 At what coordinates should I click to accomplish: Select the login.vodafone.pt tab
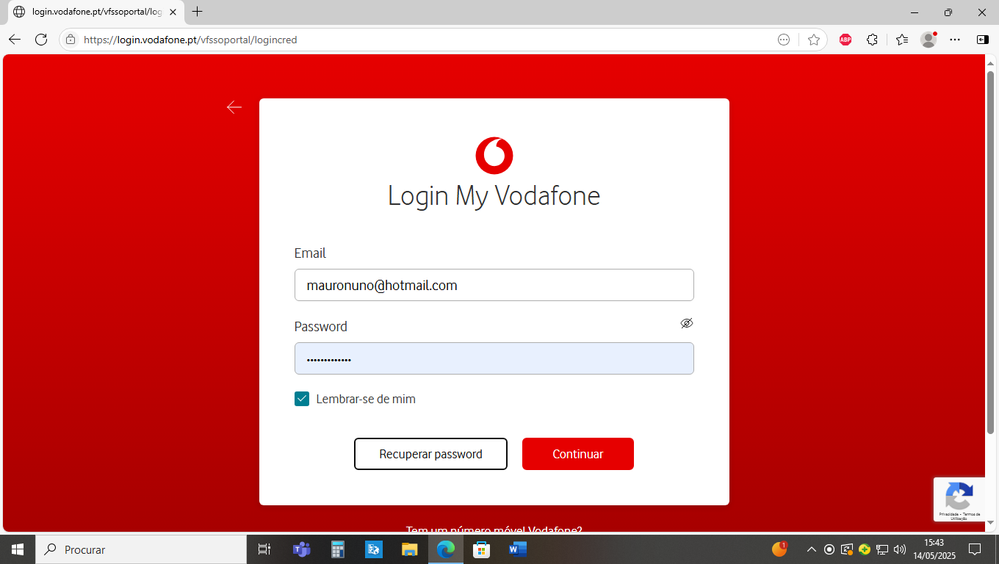[96, 12]
